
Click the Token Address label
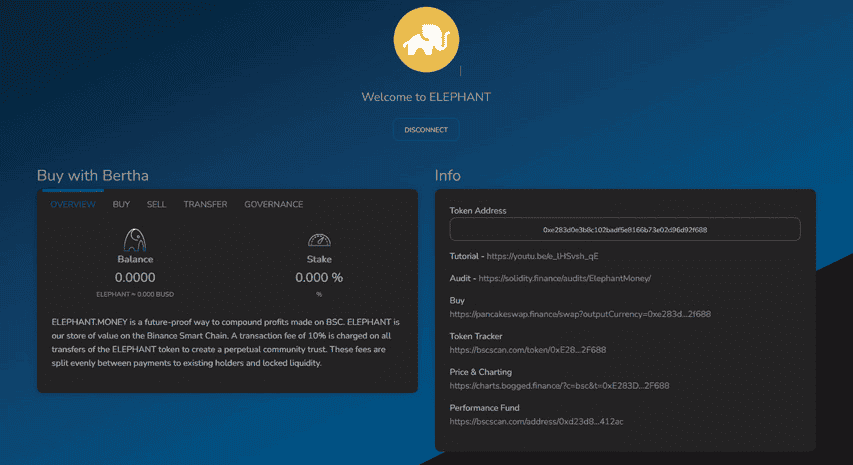tap(478, 211)
